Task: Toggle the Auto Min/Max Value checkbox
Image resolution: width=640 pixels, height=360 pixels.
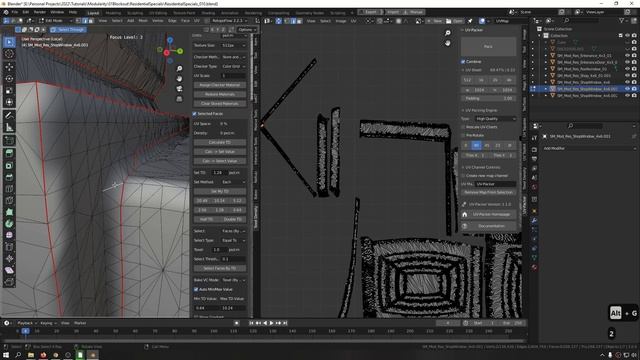Action: 196,289
